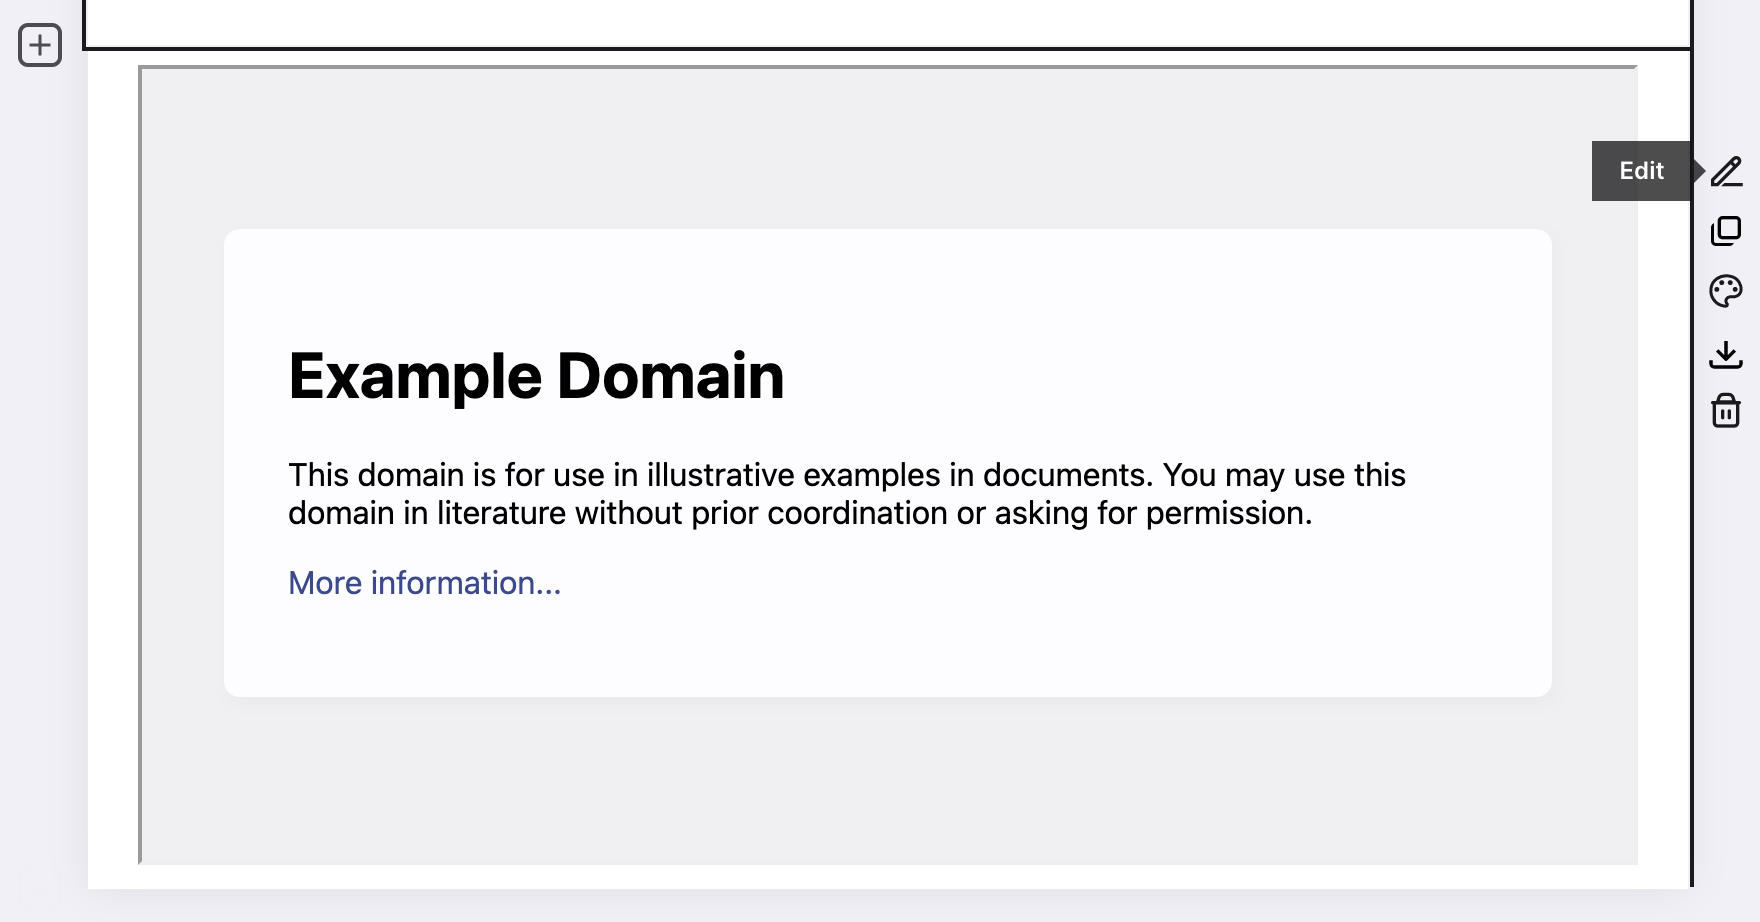Click the Example Domain heading
Screen dimensions: 1760x922
tap(536, 377)
